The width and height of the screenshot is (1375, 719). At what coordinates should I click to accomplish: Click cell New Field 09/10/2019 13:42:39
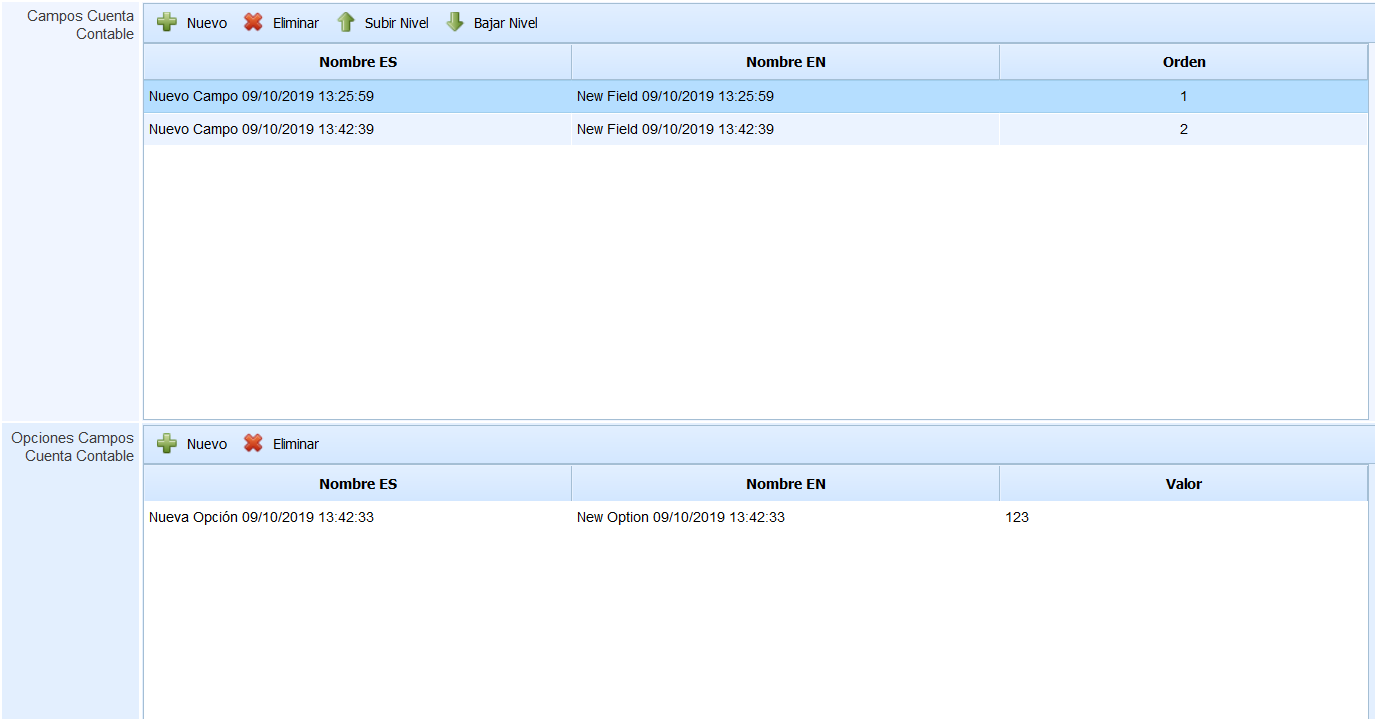coord(675,129)
